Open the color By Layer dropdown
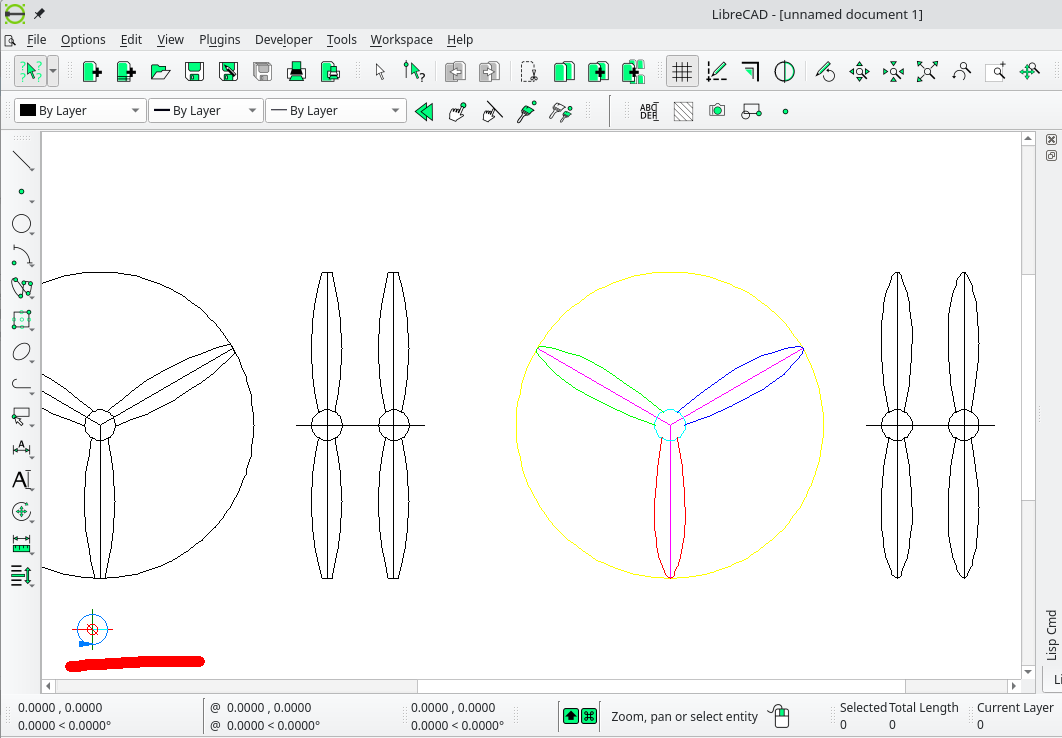 pyautogui.click(x=81, y=111)
